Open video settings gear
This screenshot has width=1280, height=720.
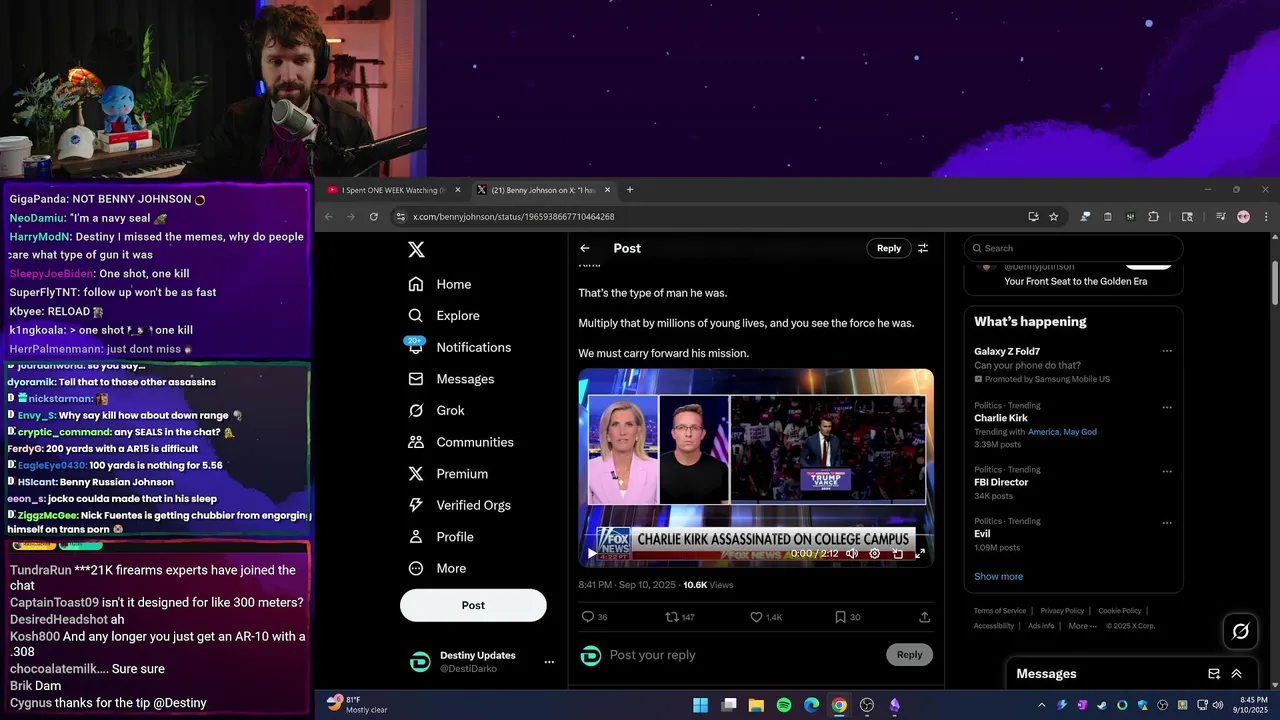[875, 553]
